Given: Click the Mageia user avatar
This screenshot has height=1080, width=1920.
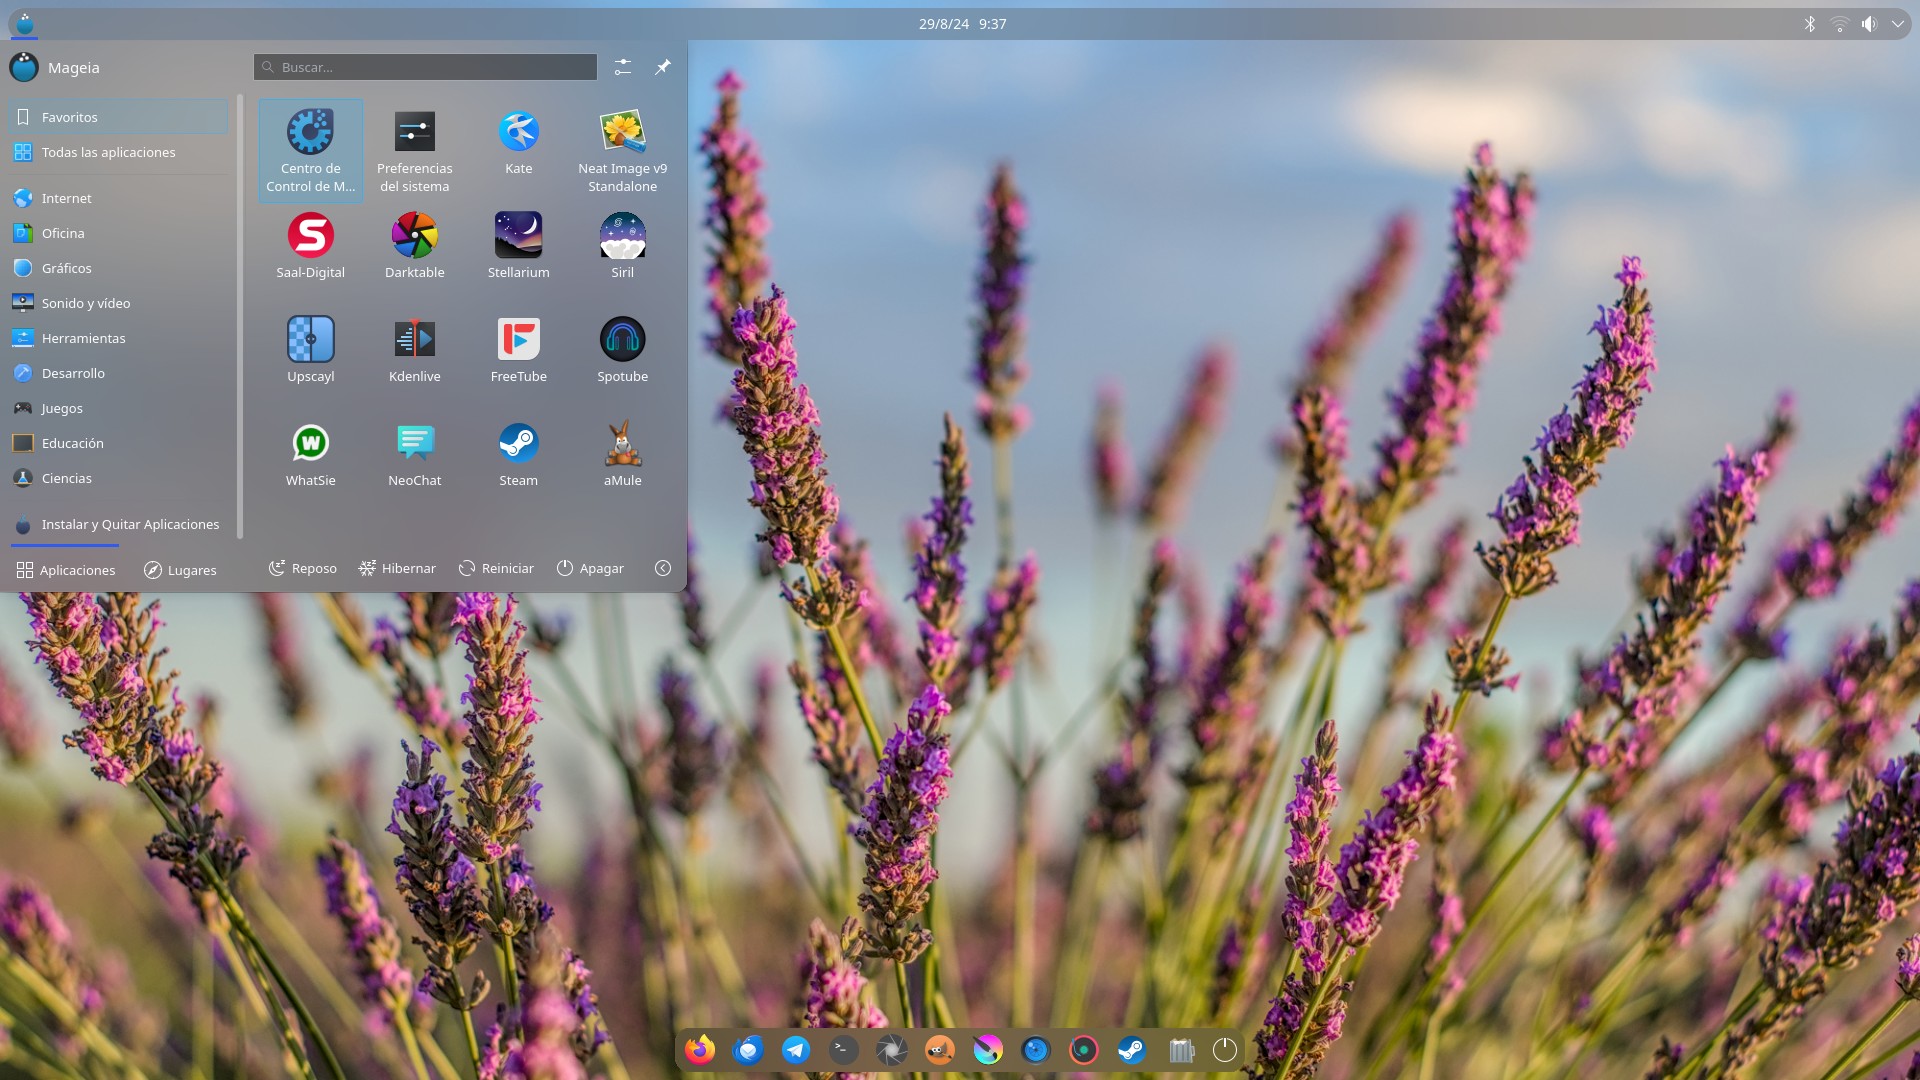Looking at the screenshot, I should 24,67.
